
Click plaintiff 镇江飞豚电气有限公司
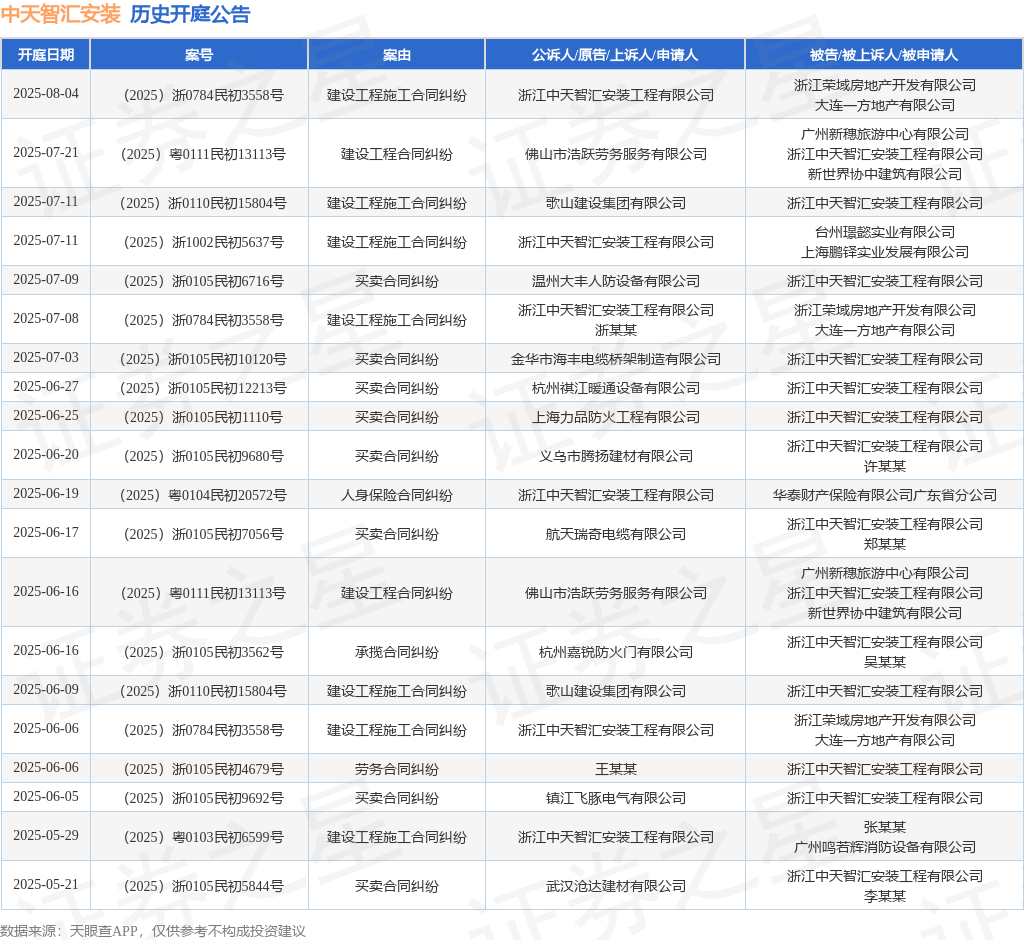[x=615, y=798]
